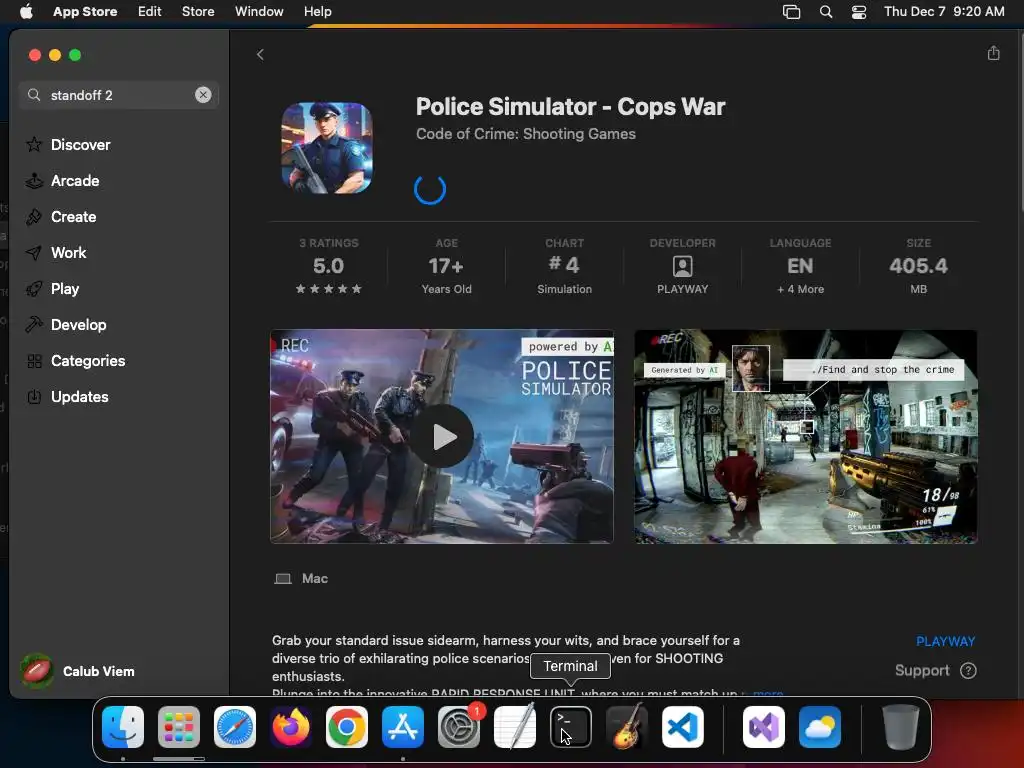
Task: Open Launchpad from the Dock
Action: (x=179, y=727)
